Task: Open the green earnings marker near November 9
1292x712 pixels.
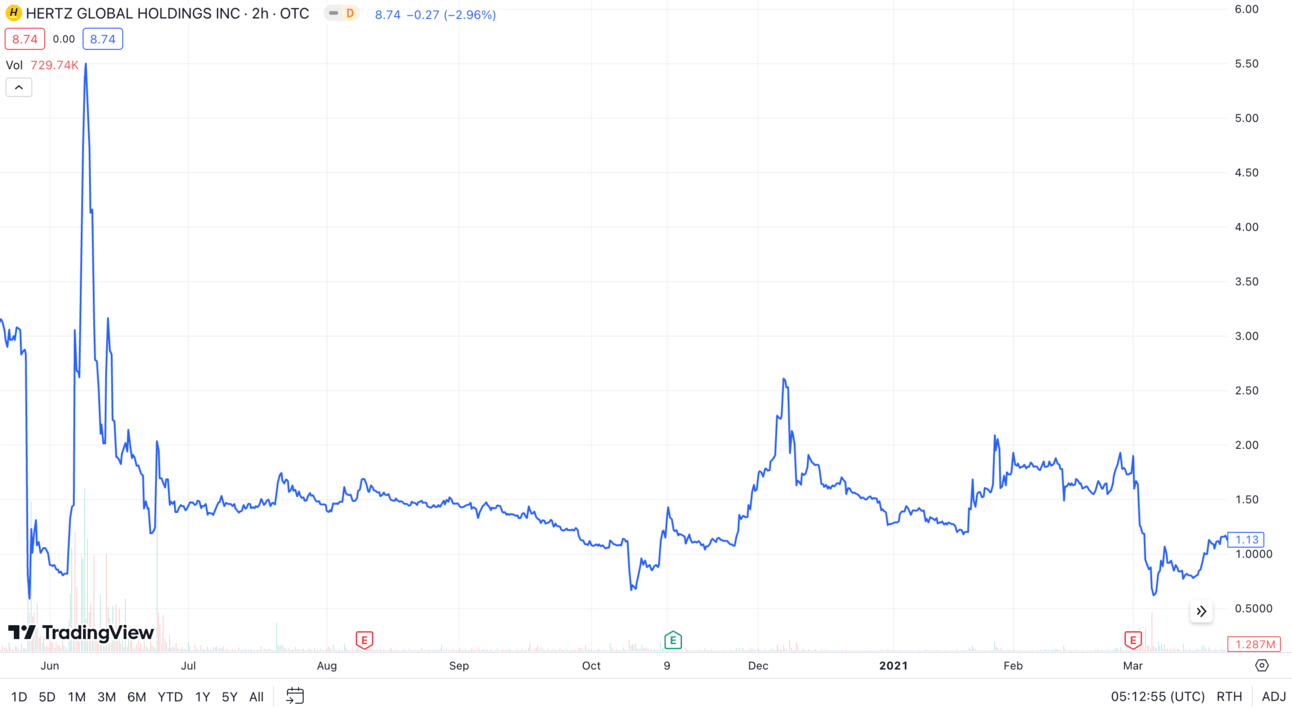Action: (x=673, y=640)
